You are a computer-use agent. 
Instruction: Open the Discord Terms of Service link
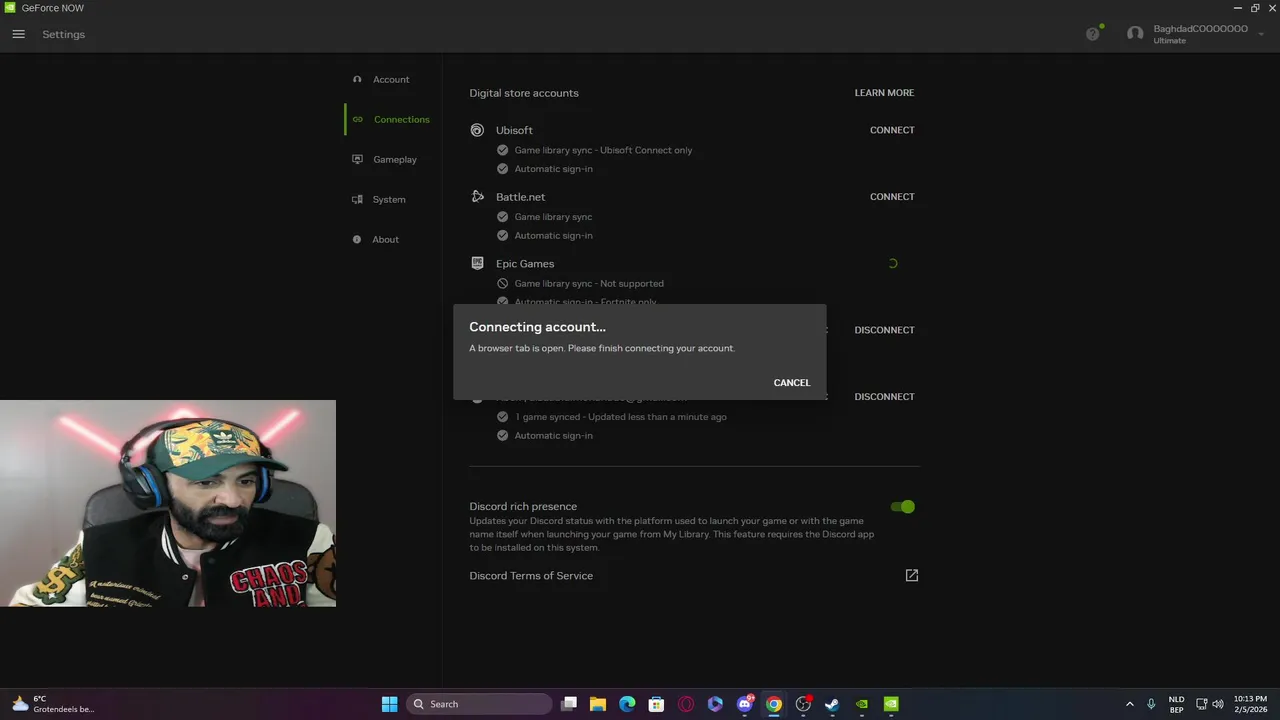point(531,576)
